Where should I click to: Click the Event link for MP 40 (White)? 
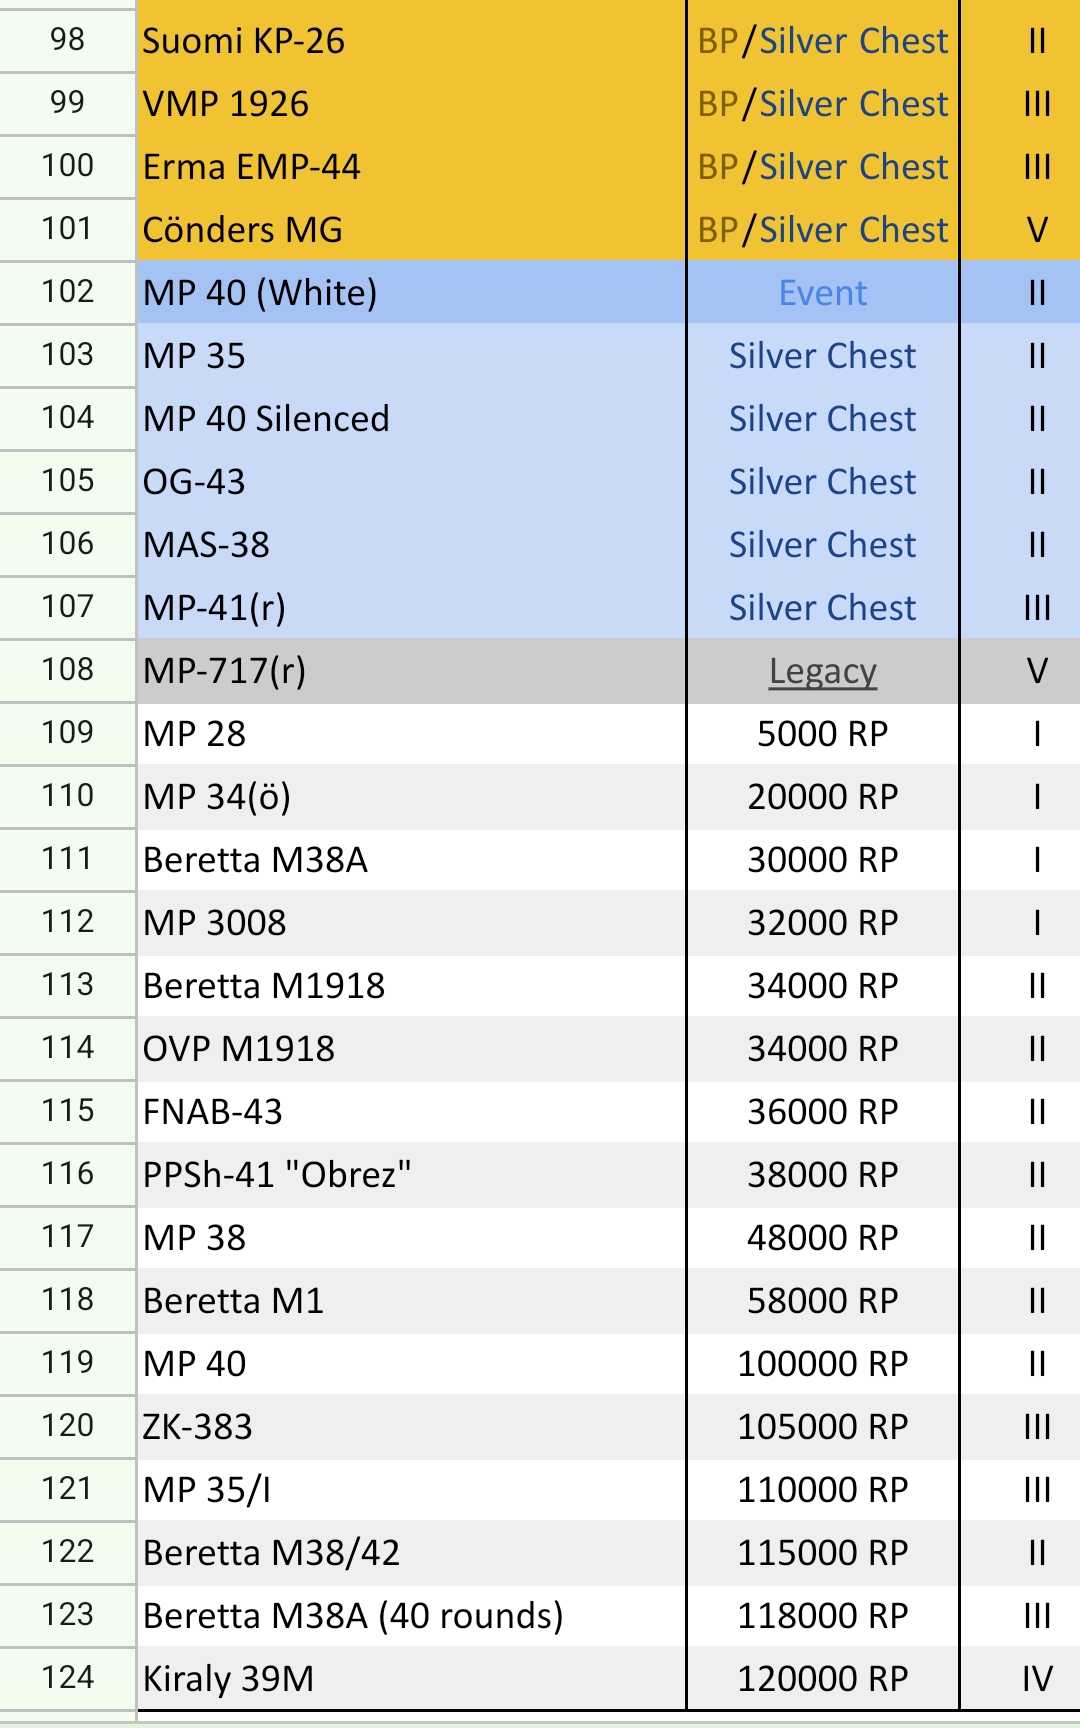[822, 293]
